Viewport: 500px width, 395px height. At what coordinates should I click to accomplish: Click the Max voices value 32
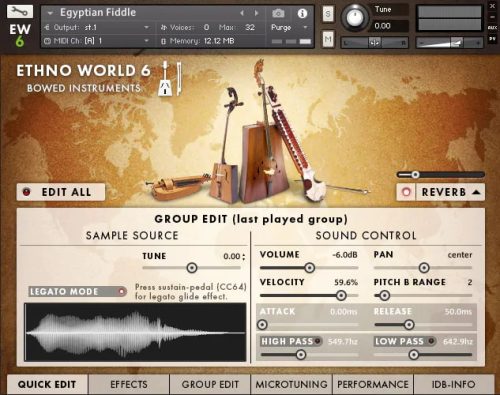[x=250, y=27]
